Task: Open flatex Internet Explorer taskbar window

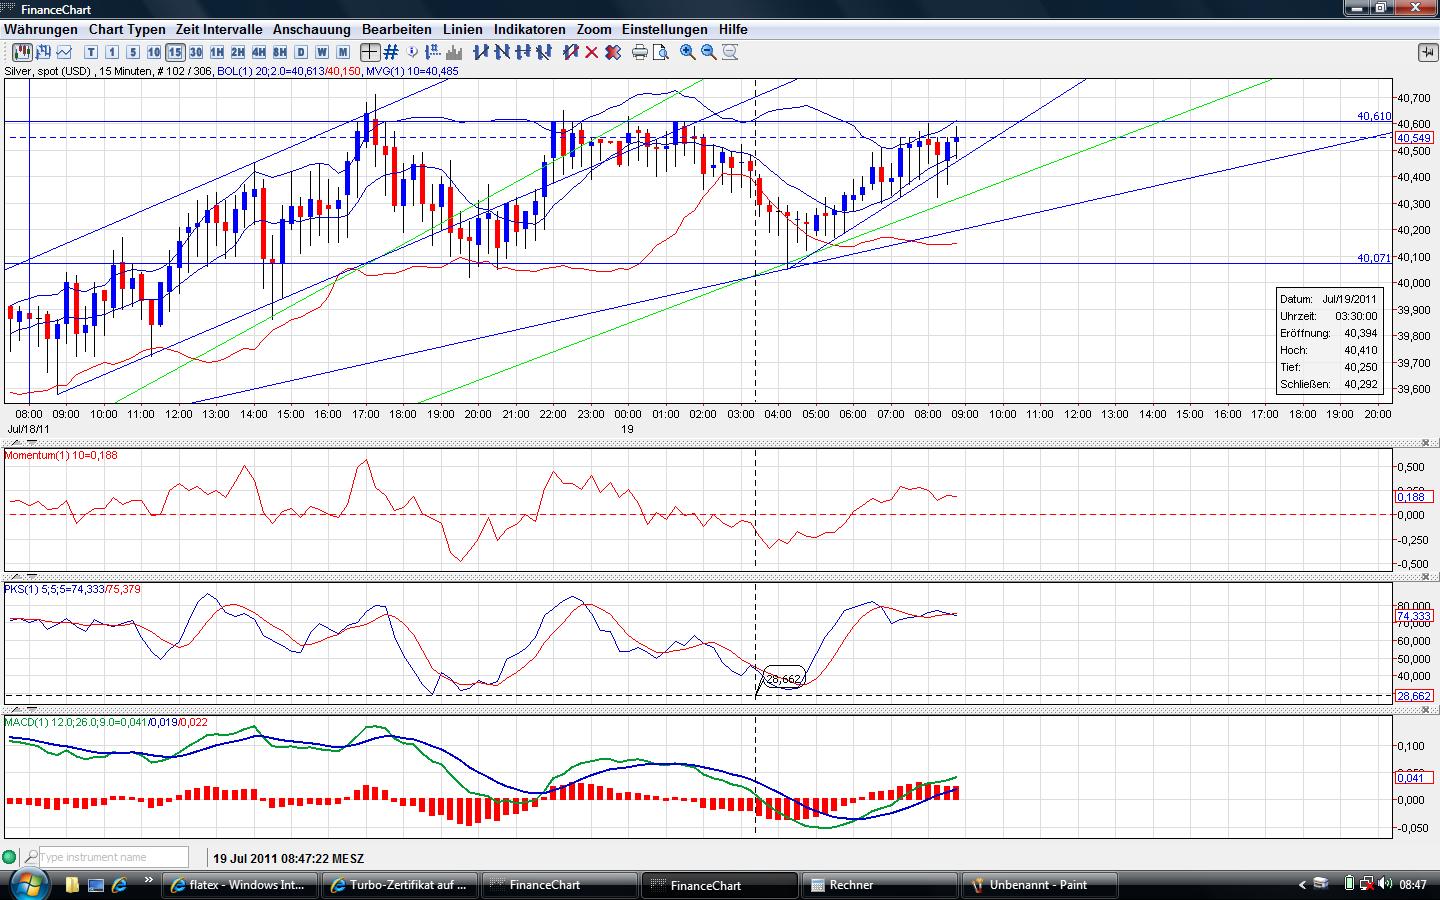Action: pyautogui.click(x=240, y=885)
